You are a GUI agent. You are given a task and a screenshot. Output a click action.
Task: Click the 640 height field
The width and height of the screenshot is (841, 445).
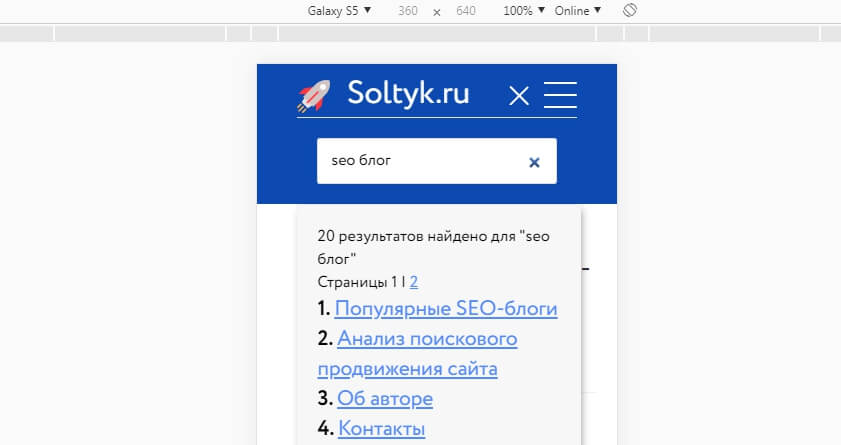click(x=466, y=11)
